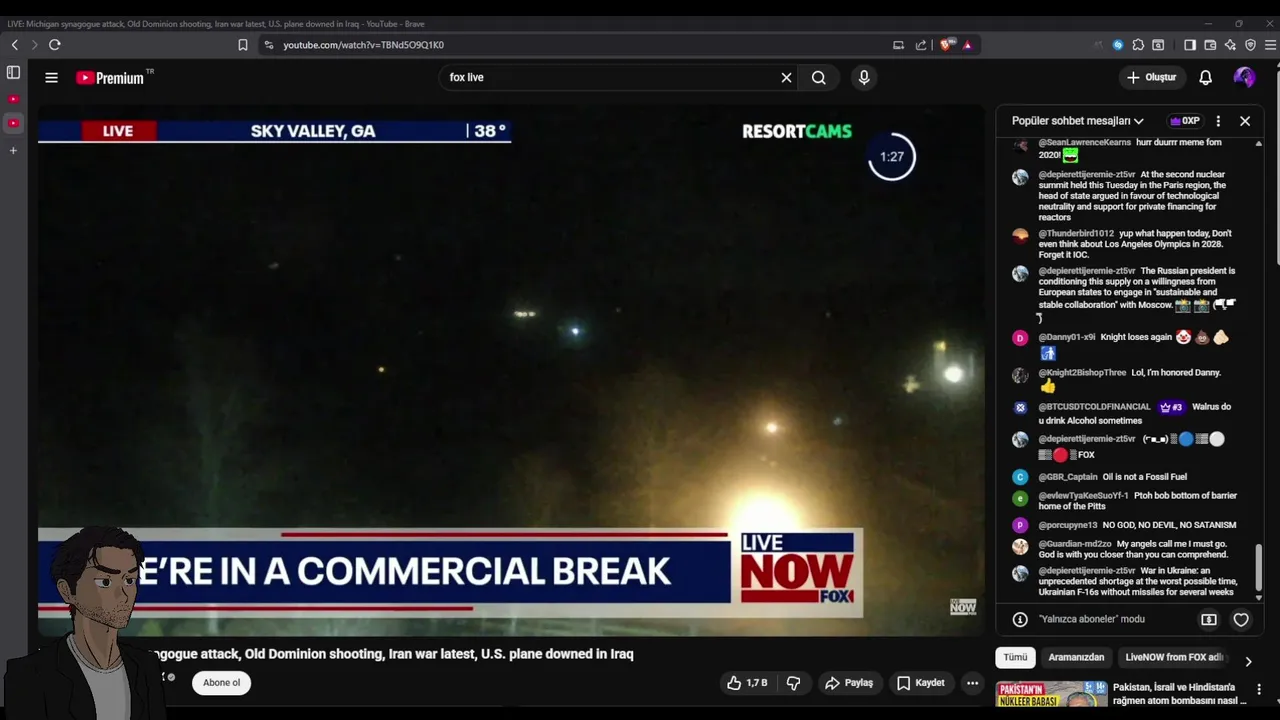Clear the YouTube search text
1280x720 pixels.
coord(786,77)
